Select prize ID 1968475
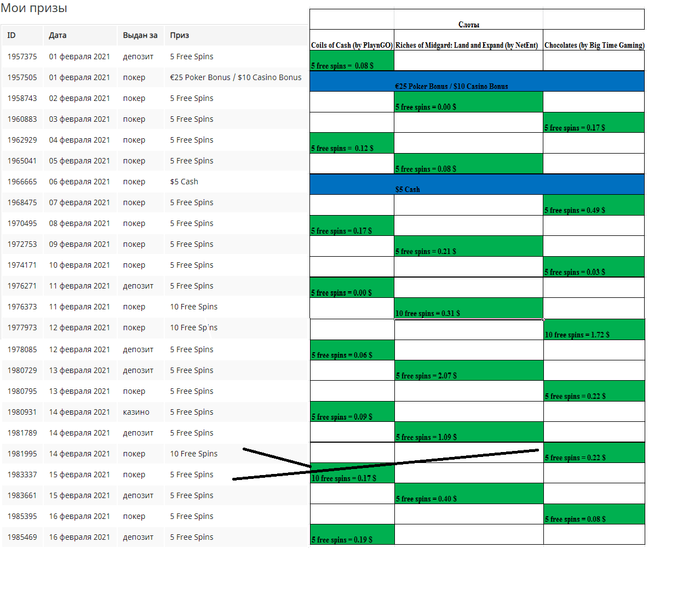Viewport: 700px width, 610px height. click(x=22, y=203)
